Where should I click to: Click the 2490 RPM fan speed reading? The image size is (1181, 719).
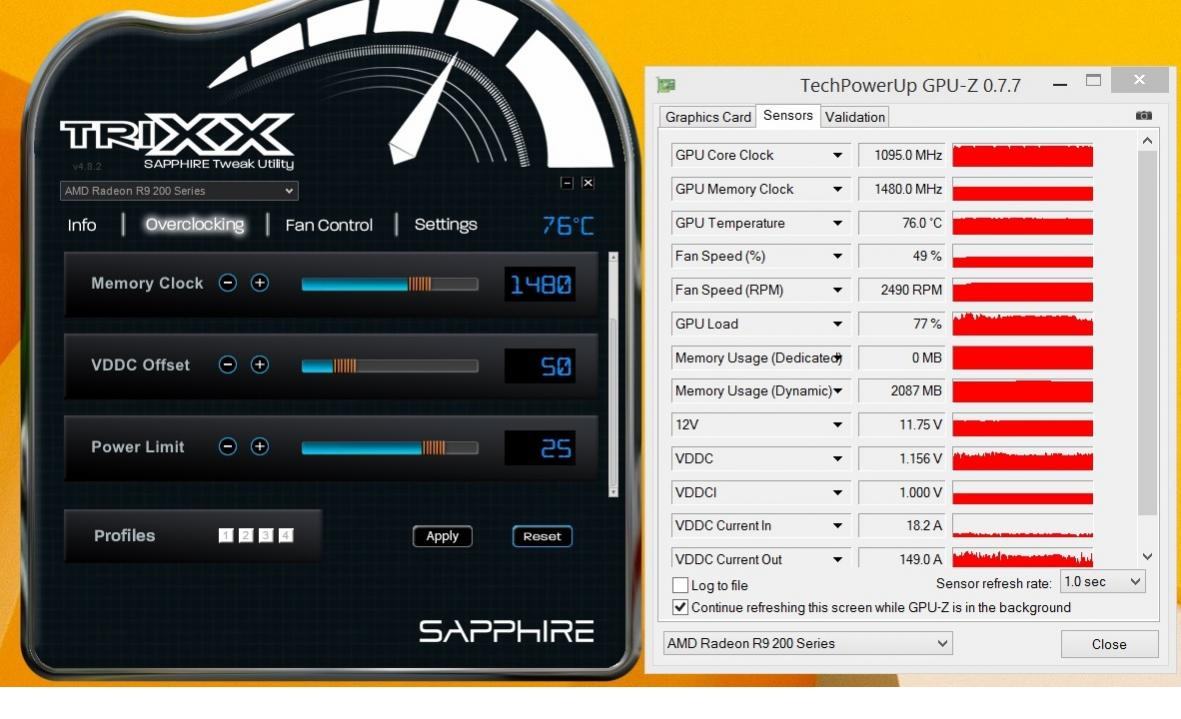pyautogui.click(x=902, y=290)
